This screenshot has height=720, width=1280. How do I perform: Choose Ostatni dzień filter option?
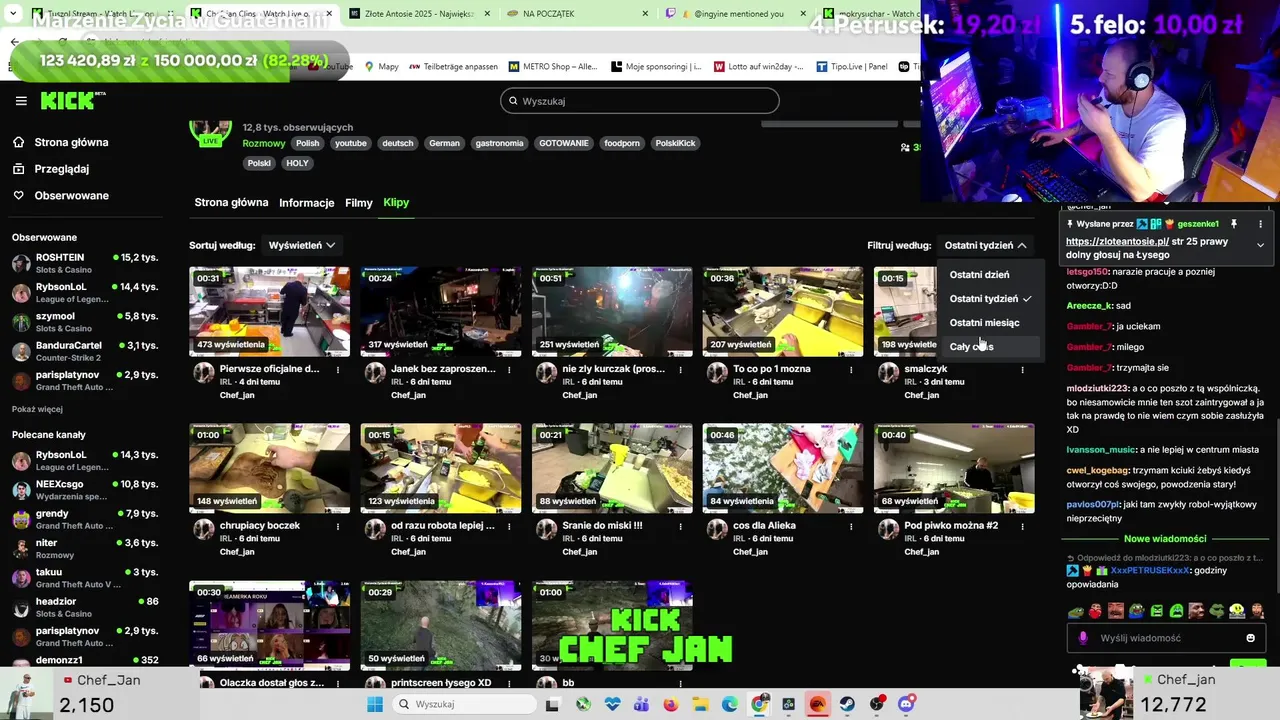pos(979,275)
